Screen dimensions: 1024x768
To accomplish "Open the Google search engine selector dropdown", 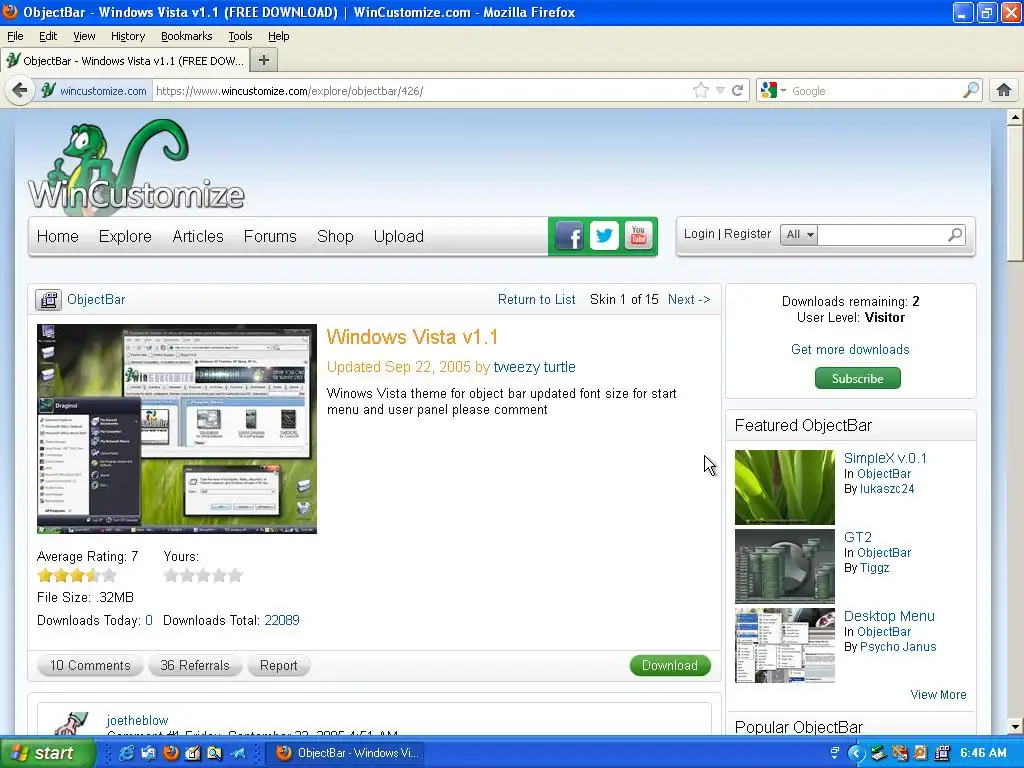I will pyautogui.click(x=773, y=90).
